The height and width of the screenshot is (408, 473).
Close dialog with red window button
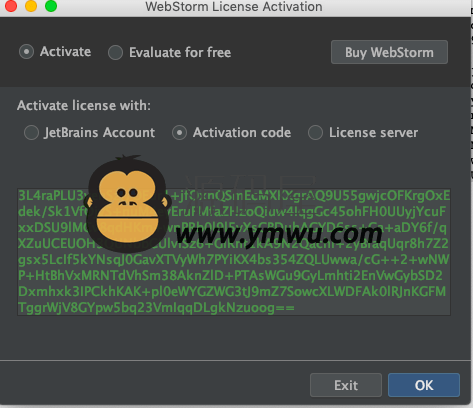[11, 6]
